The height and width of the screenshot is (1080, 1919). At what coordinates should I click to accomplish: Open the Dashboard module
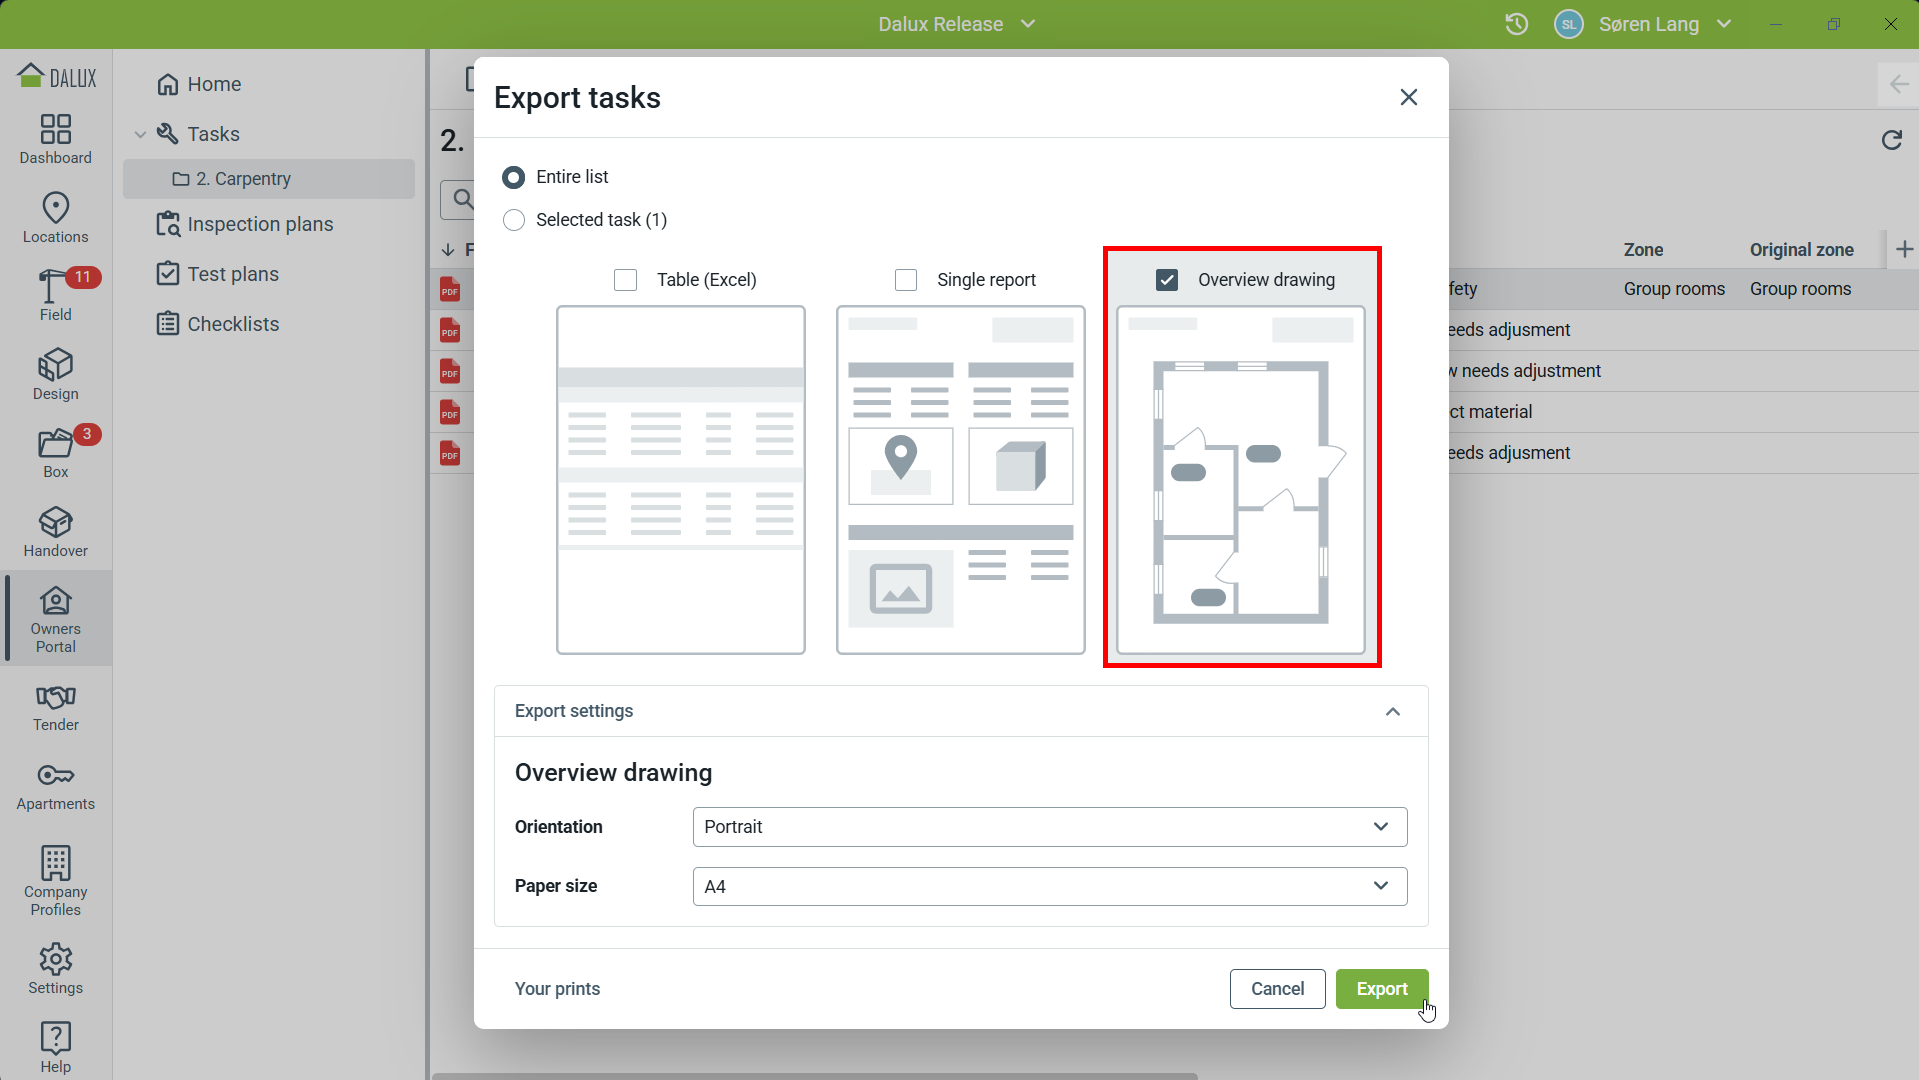coord(56,140)
